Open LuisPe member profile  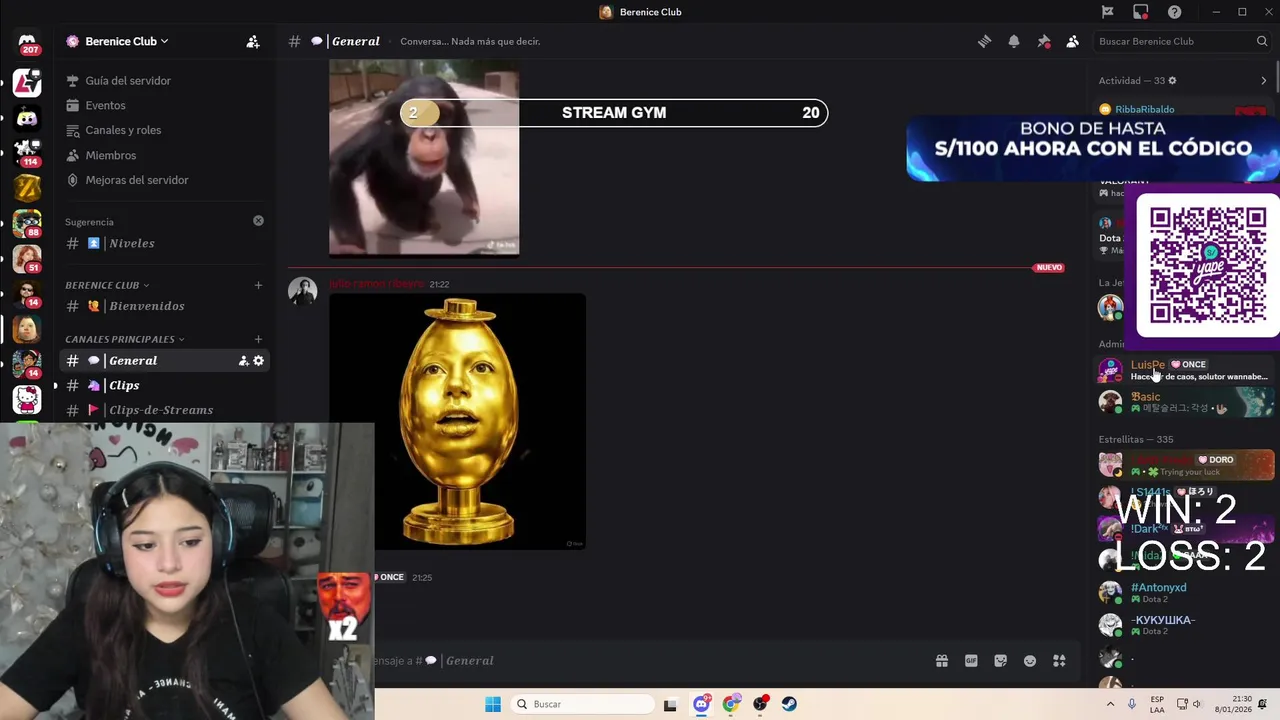(1186, 370)
